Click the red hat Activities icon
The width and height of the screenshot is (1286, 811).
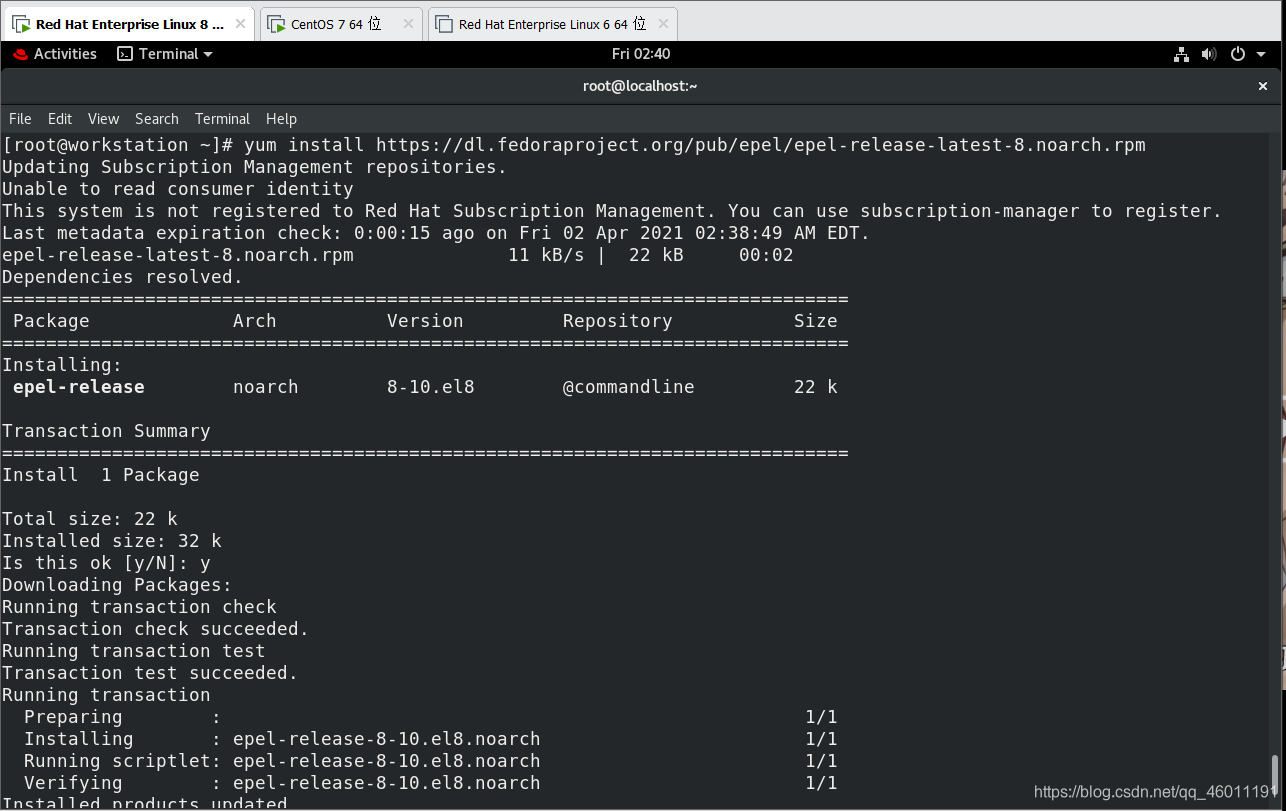pos(18,54)
